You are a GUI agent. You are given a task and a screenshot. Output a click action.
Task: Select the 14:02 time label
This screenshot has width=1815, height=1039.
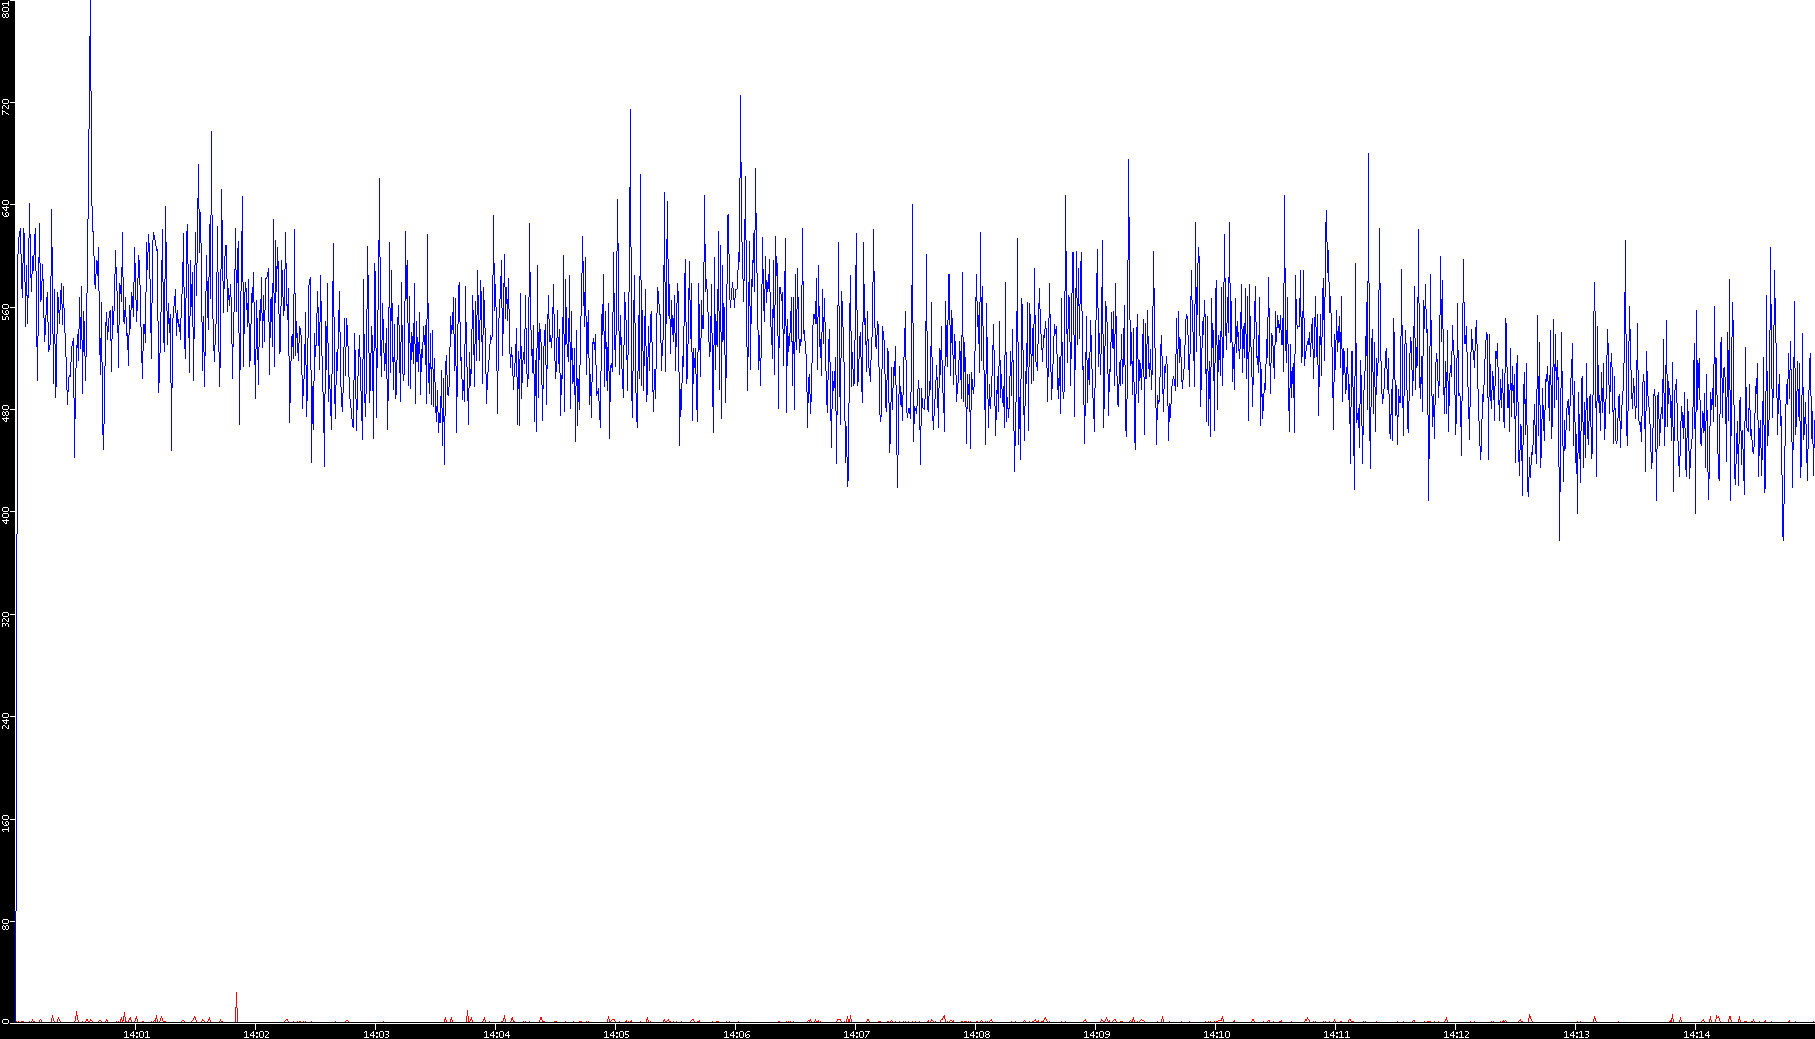(x=256, y=1033)
